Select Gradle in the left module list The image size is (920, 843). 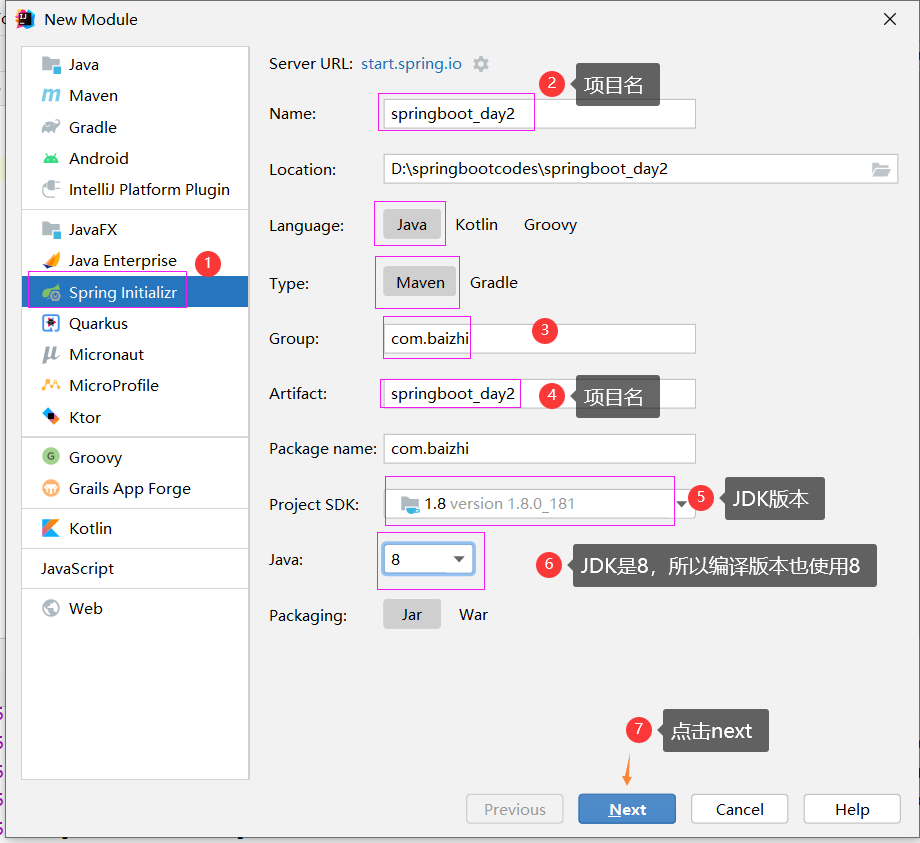point(135,127)
